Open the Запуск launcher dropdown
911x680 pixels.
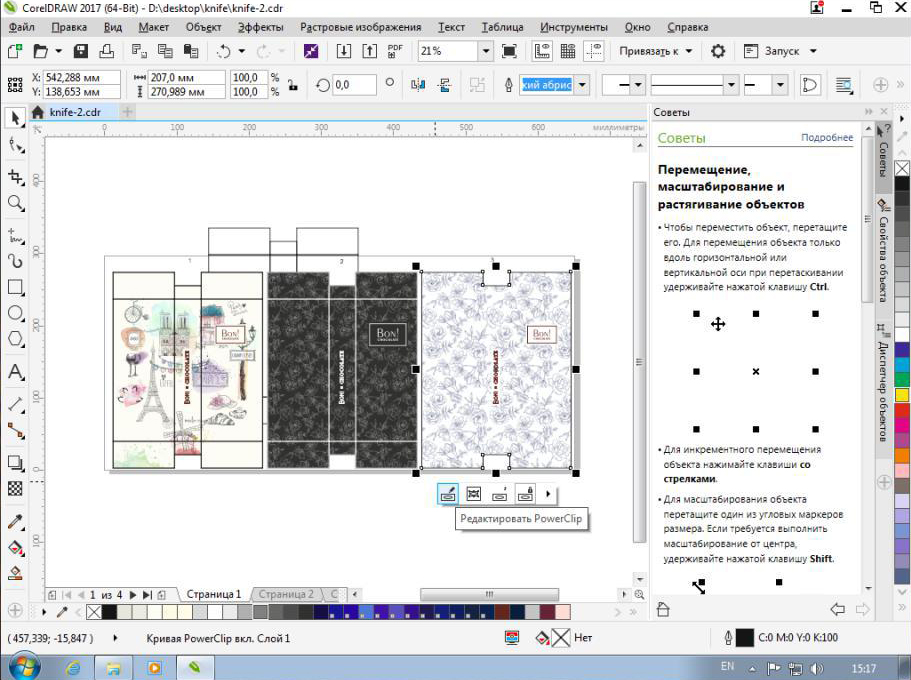point(814,51)
